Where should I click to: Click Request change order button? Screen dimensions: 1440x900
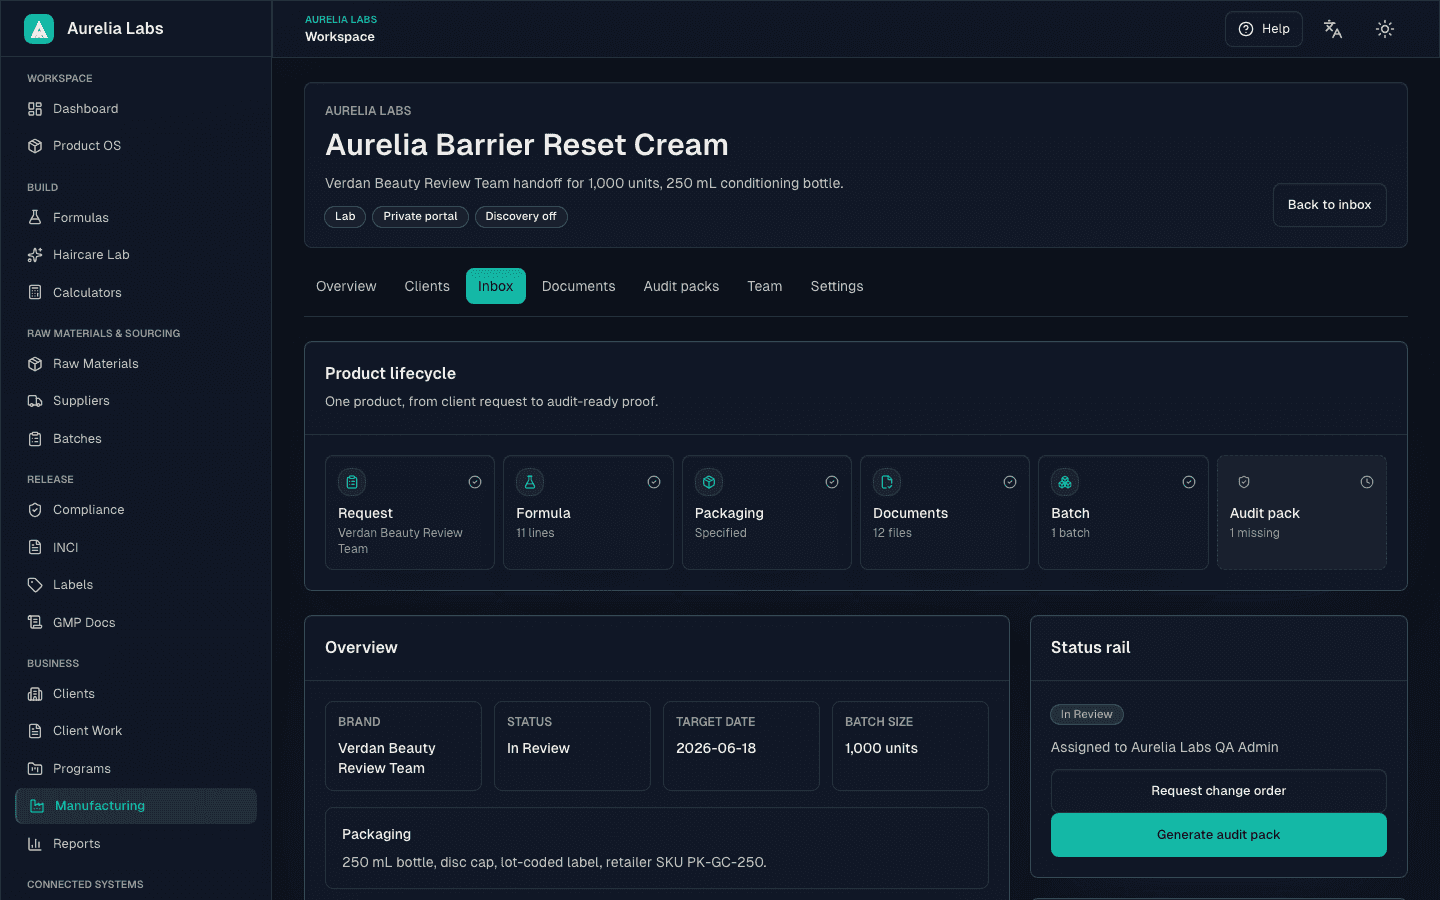(x=1219, y=791)
